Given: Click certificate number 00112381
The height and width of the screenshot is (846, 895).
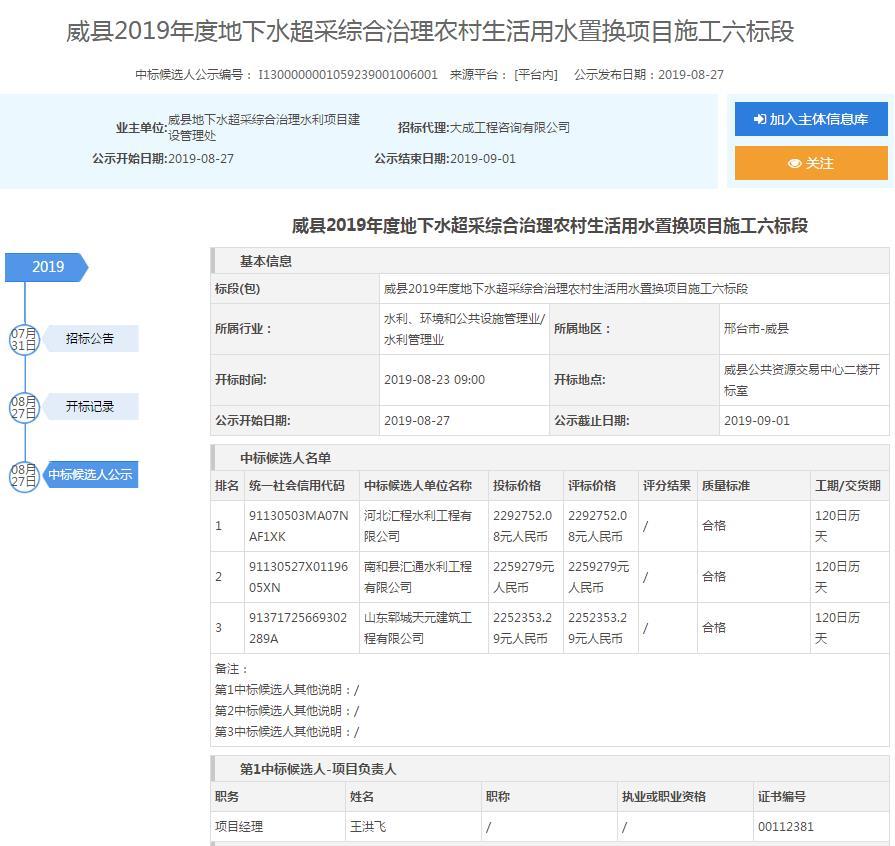Looking at the screenshot, I should (x=786, y=827).
